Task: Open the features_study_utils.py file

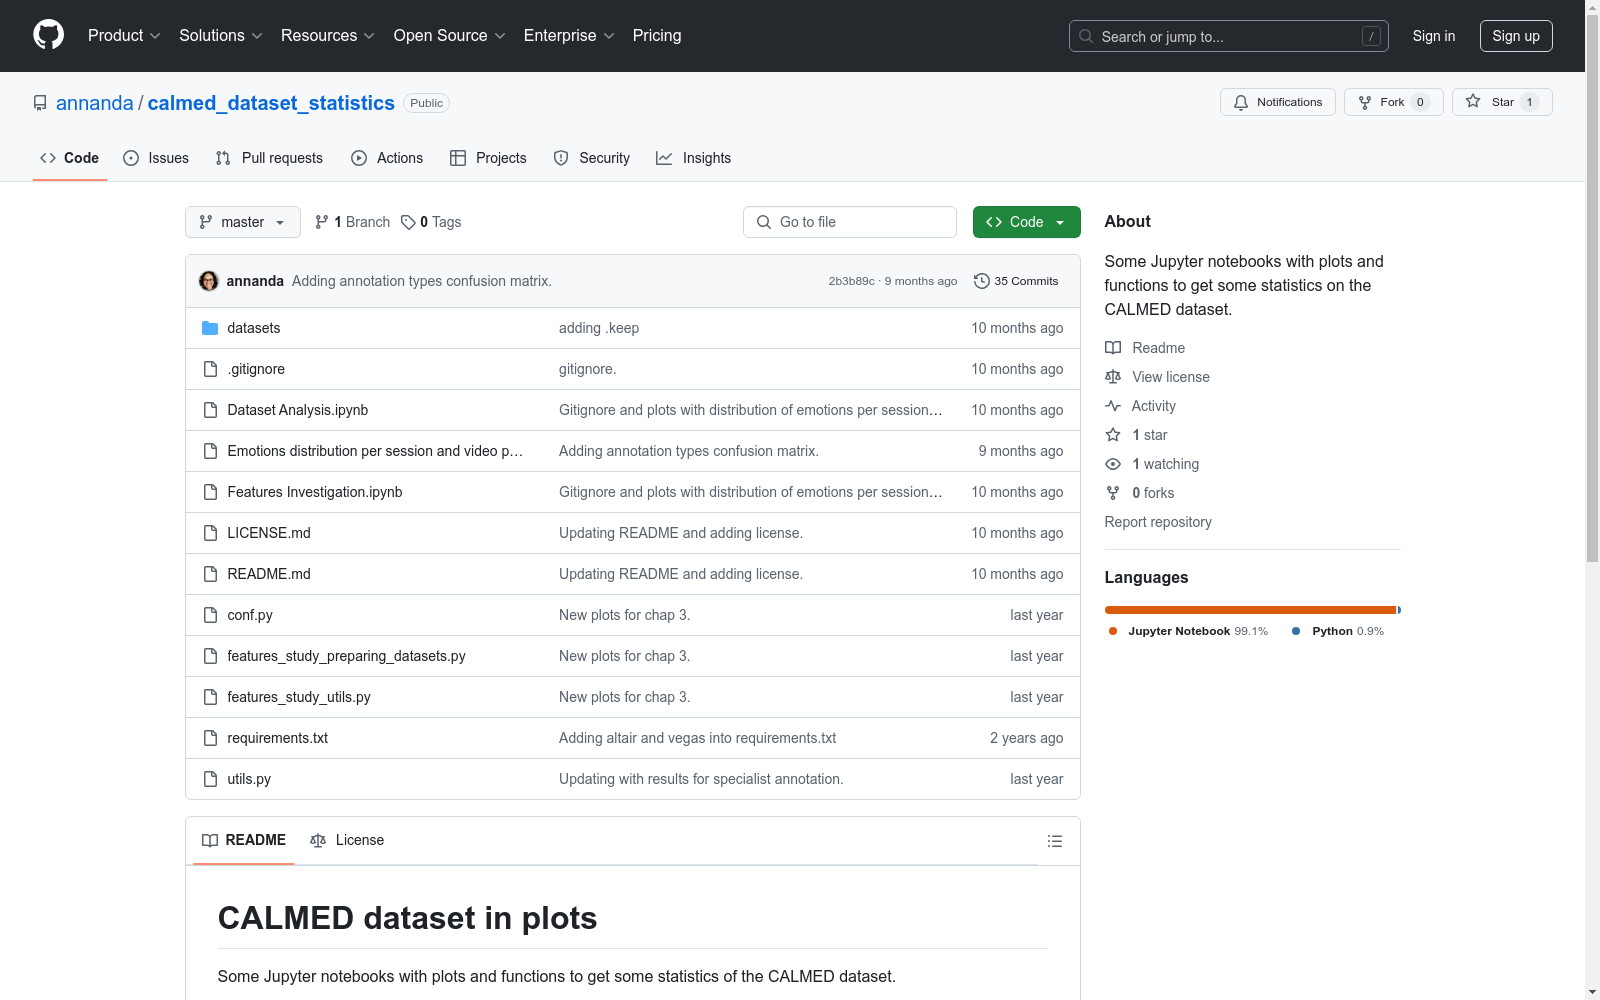Action: [299, 697]
